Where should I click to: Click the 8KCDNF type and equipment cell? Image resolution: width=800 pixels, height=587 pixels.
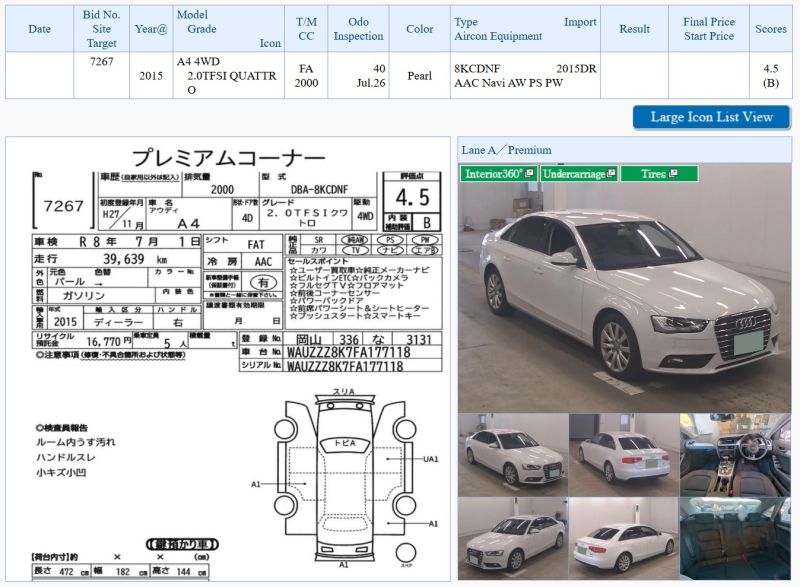coord(525,75)
